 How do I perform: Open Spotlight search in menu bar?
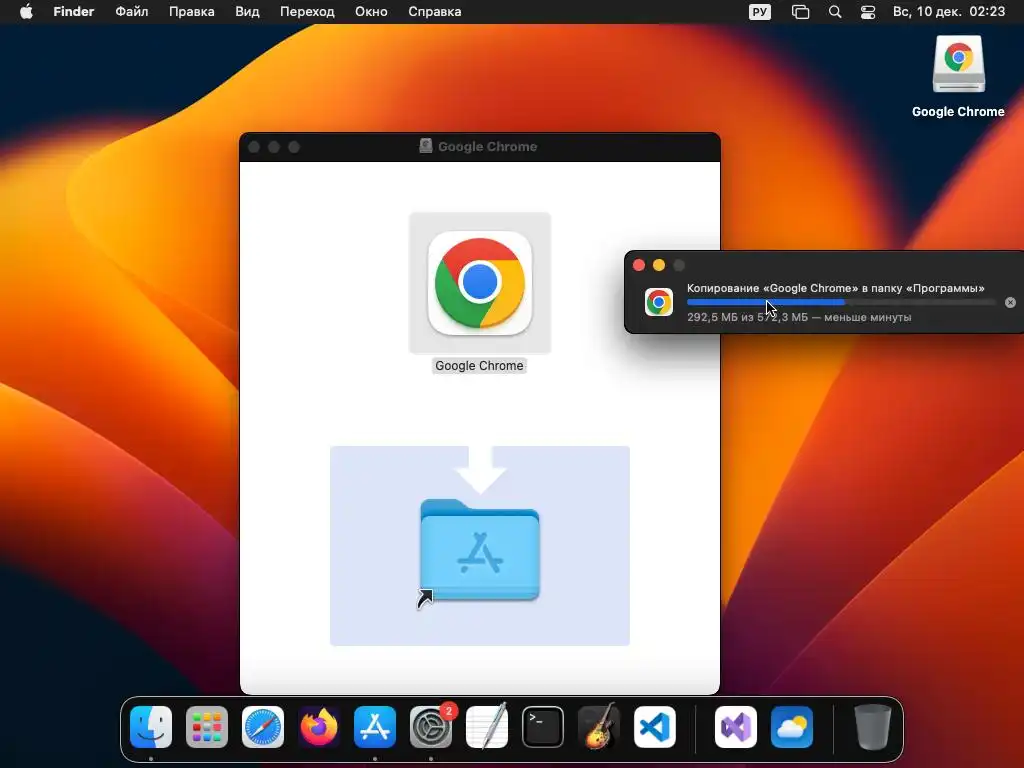pos(835,12)
